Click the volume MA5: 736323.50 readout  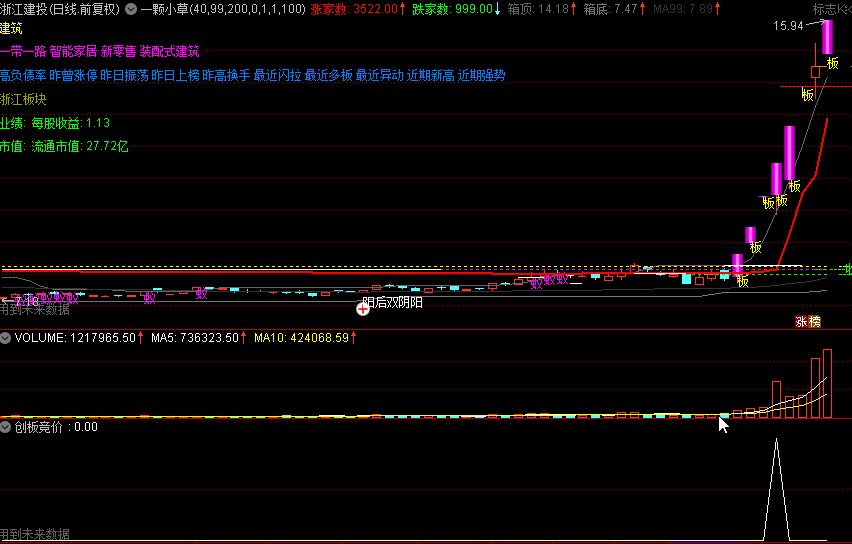pyautogui.click(x=199, y=338)
